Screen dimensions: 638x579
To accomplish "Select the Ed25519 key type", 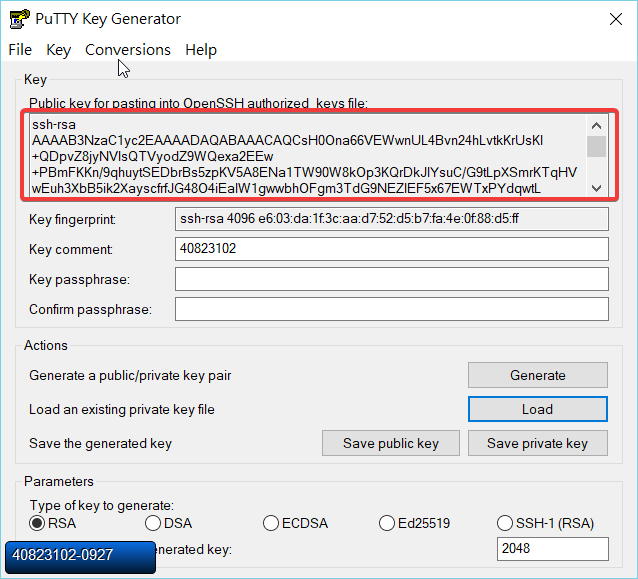I will (x=414, y=523).
